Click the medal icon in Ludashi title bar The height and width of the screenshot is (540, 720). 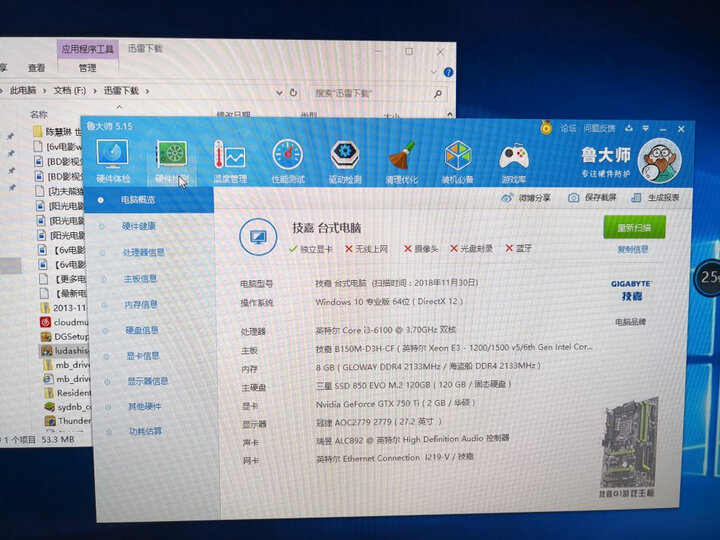[x=546, y=127]
